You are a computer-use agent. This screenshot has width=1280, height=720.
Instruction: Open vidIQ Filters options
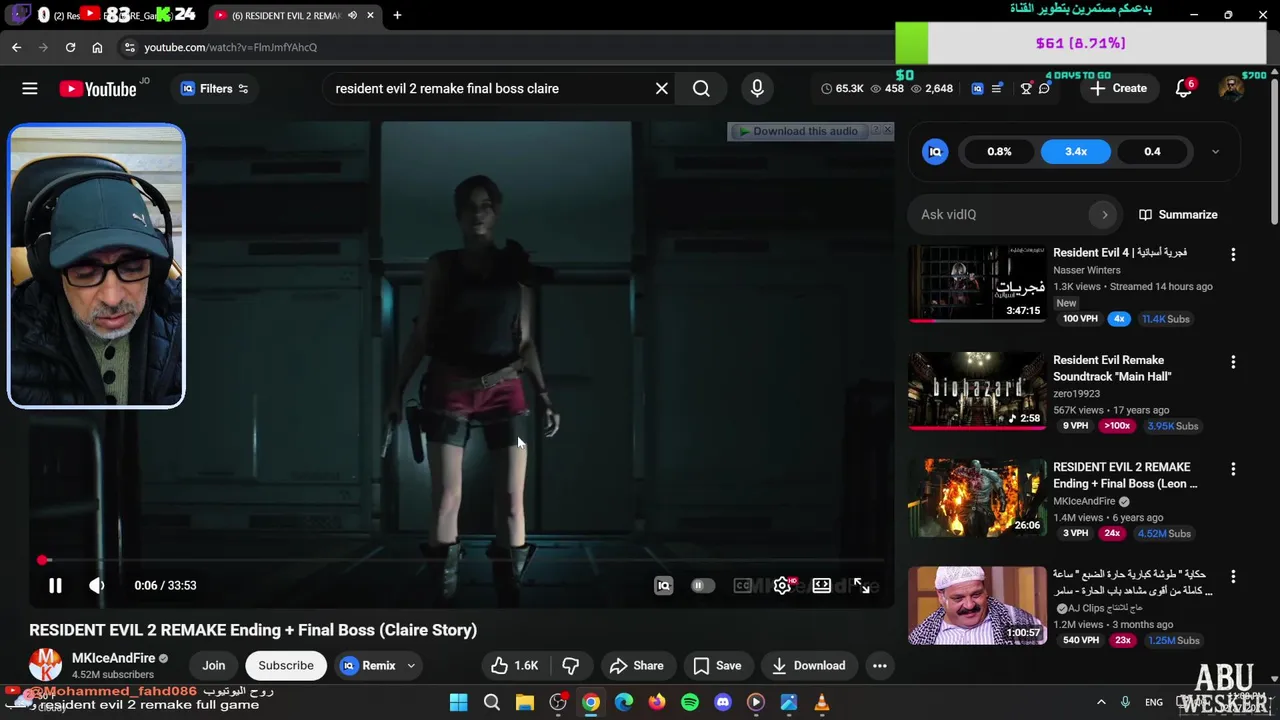214,89
